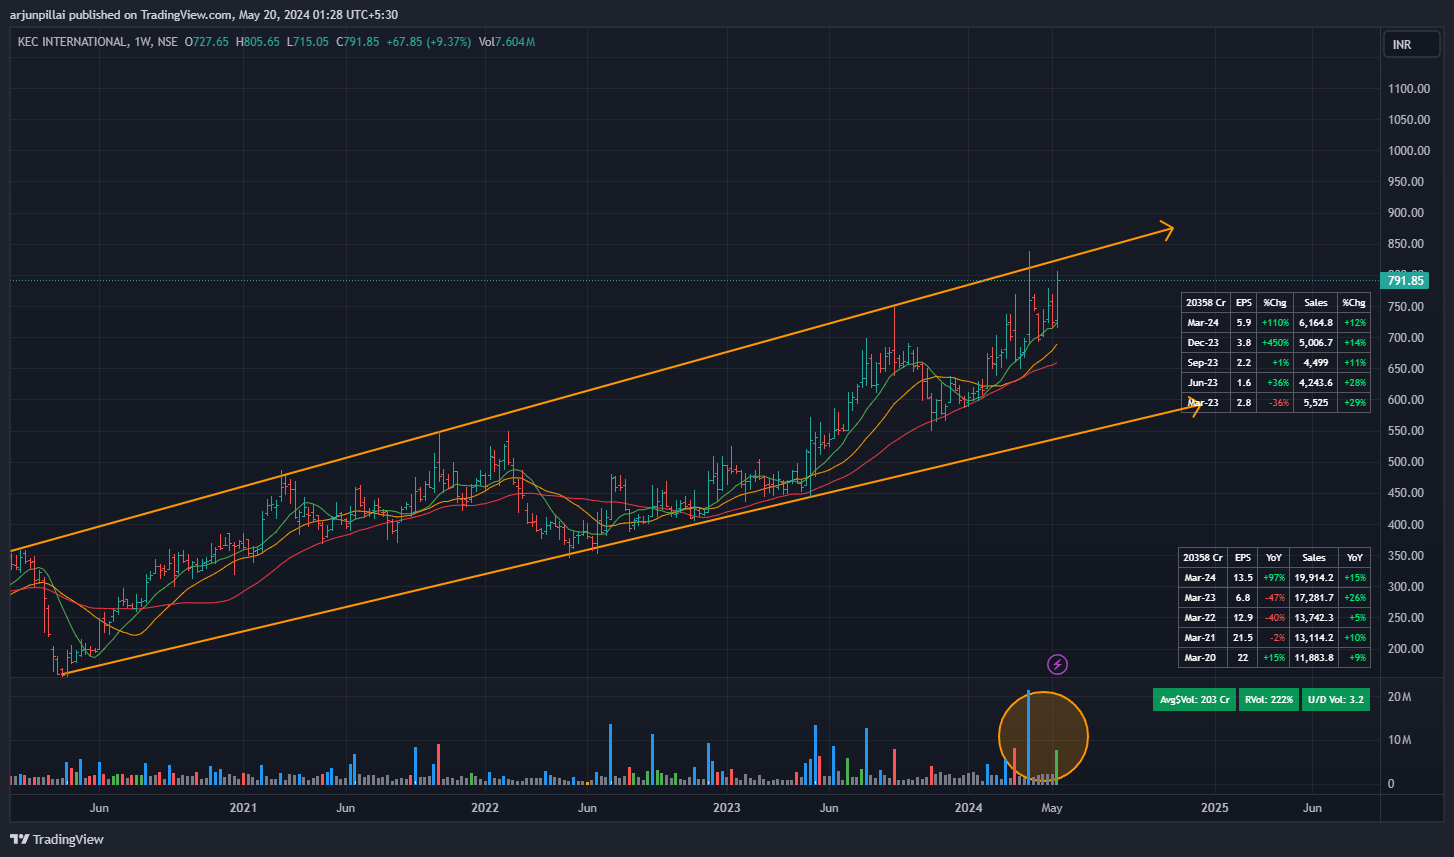Click the low value L715.05
The height and width of the screenshot is (857, 1454).
click(x=308, y=42)
